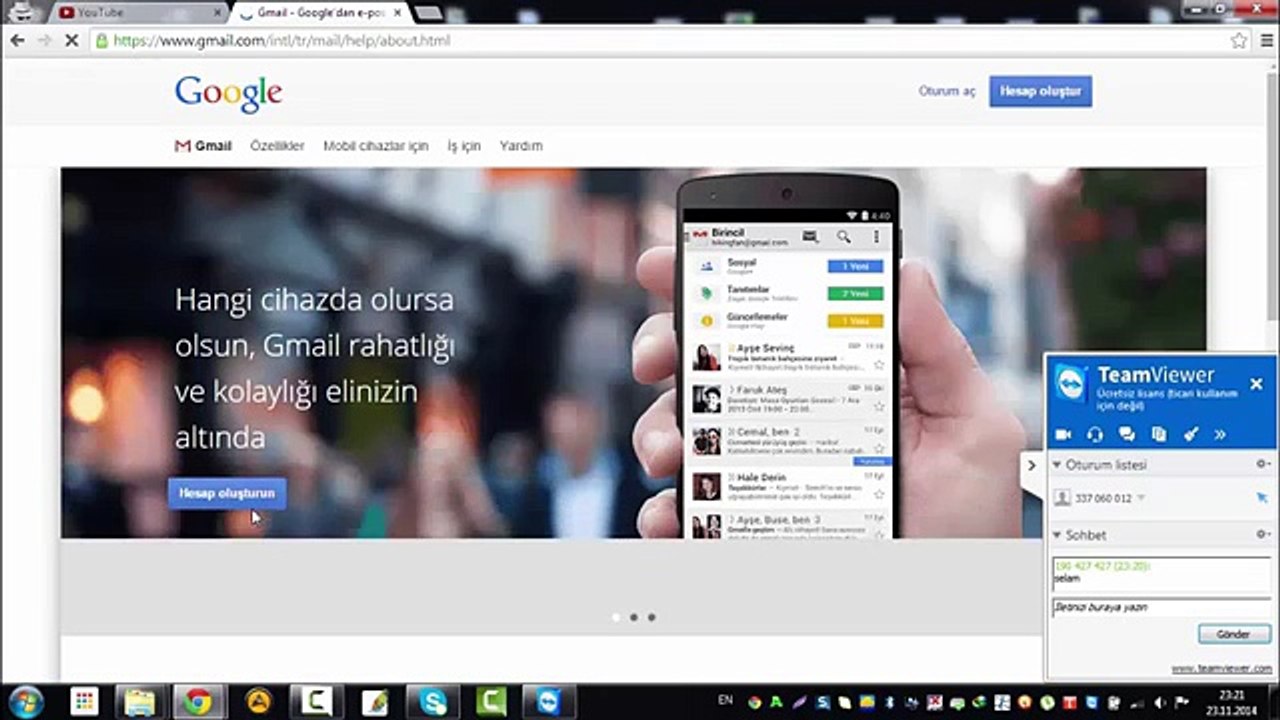Click the chat message input field
The height and width of the screenshot is (720, 1280).
tap(1160, 607)
